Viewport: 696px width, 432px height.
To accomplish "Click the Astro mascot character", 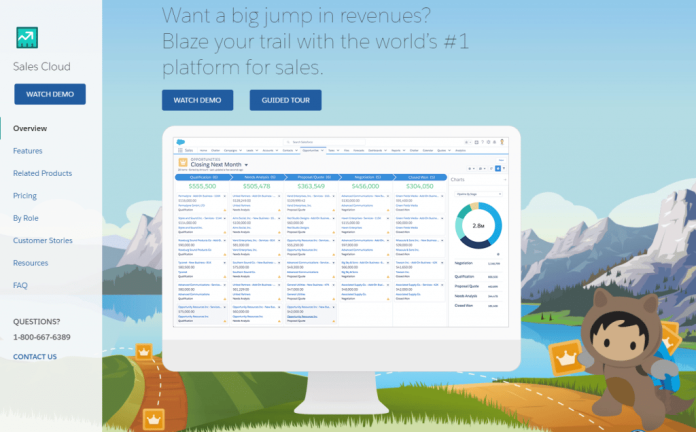I will [626, 353].
